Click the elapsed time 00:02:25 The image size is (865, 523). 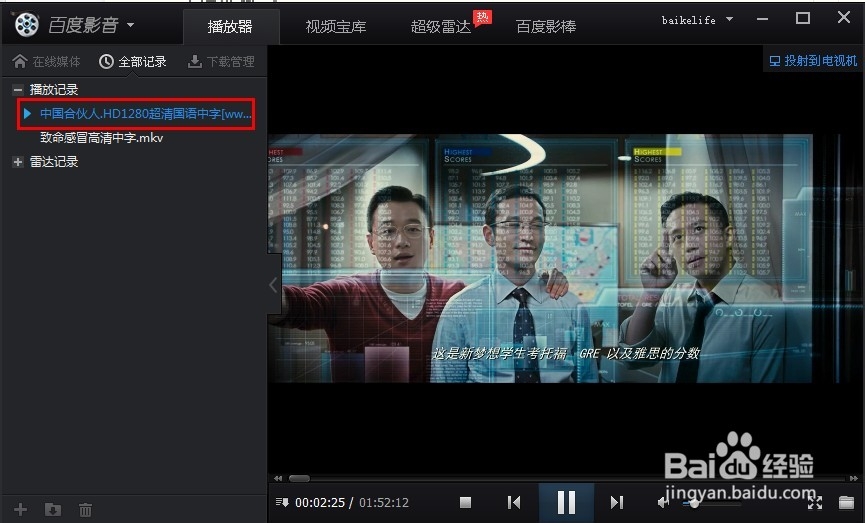click(320, 503)
